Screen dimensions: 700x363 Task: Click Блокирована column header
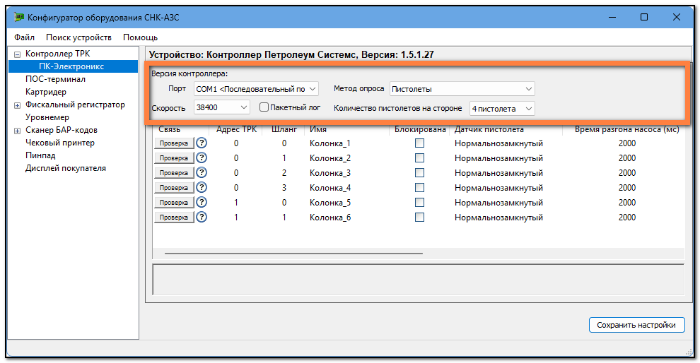coord(420,129)
